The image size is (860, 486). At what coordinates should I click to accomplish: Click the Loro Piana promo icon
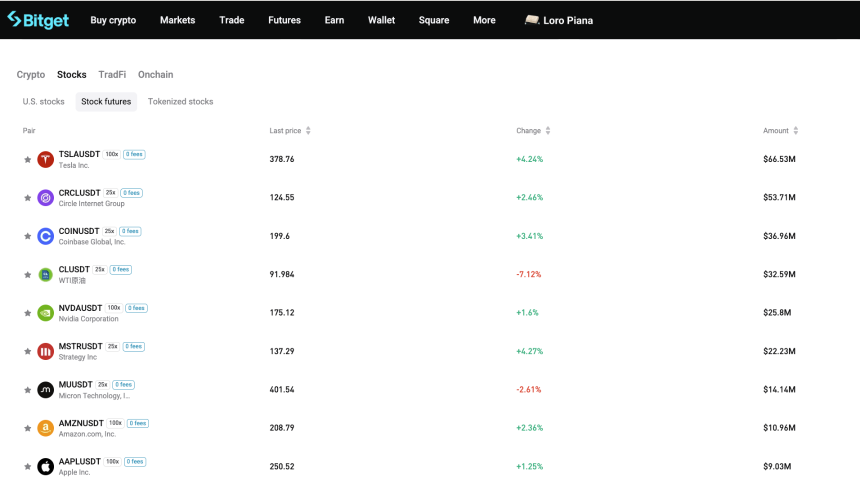coord(531,20)
